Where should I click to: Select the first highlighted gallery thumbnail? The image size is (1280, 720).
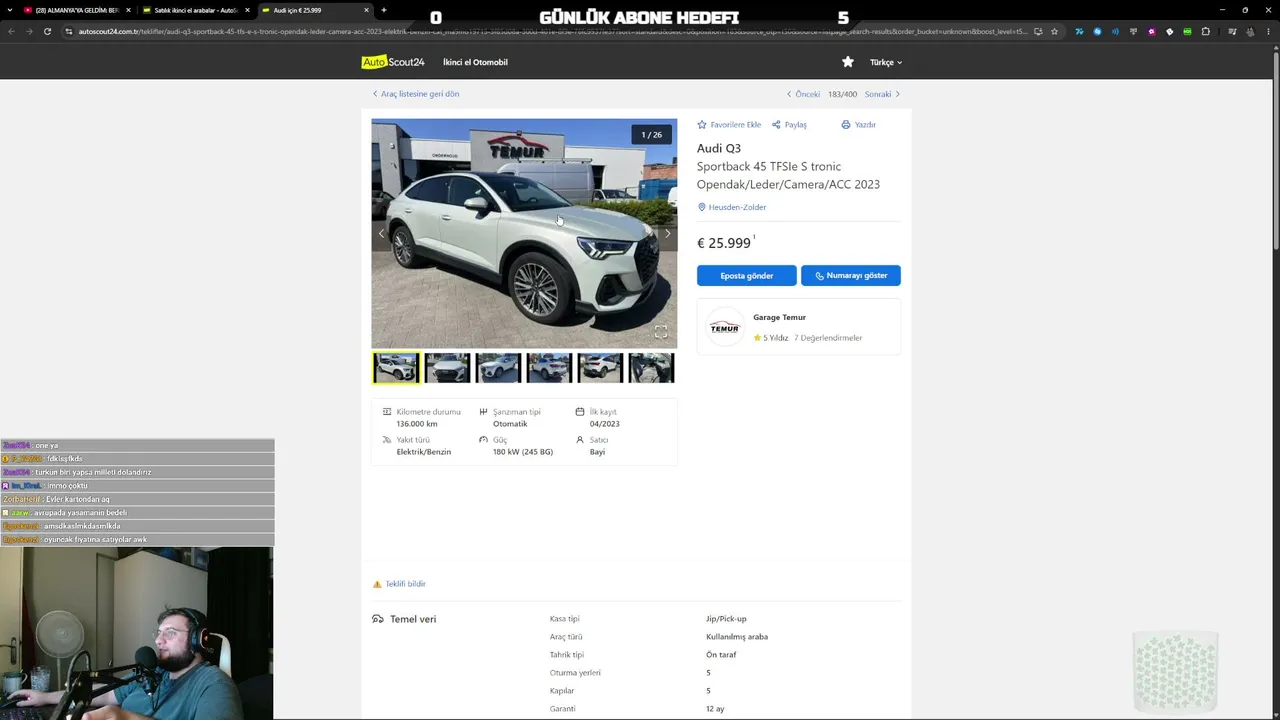(x=396, y=368)
